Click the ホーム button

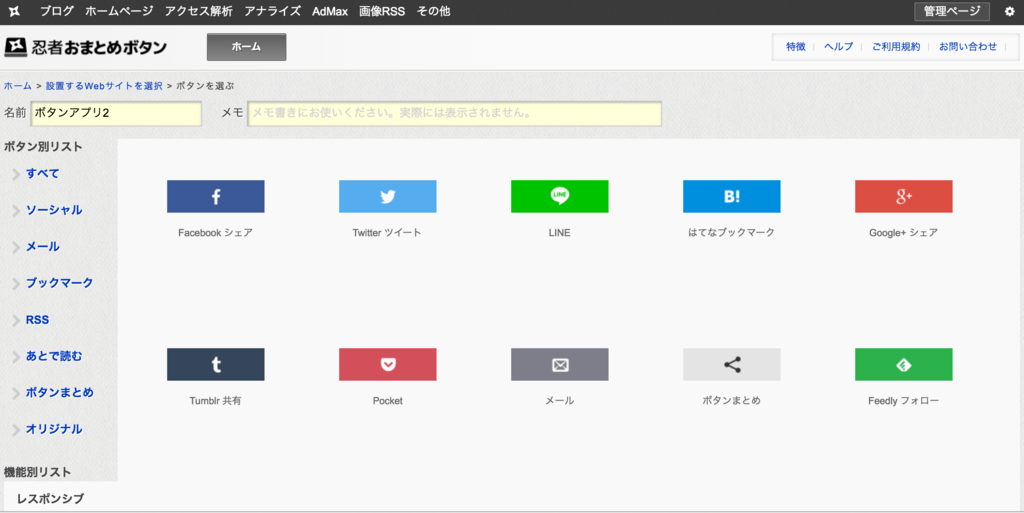(x=246, y=47)
